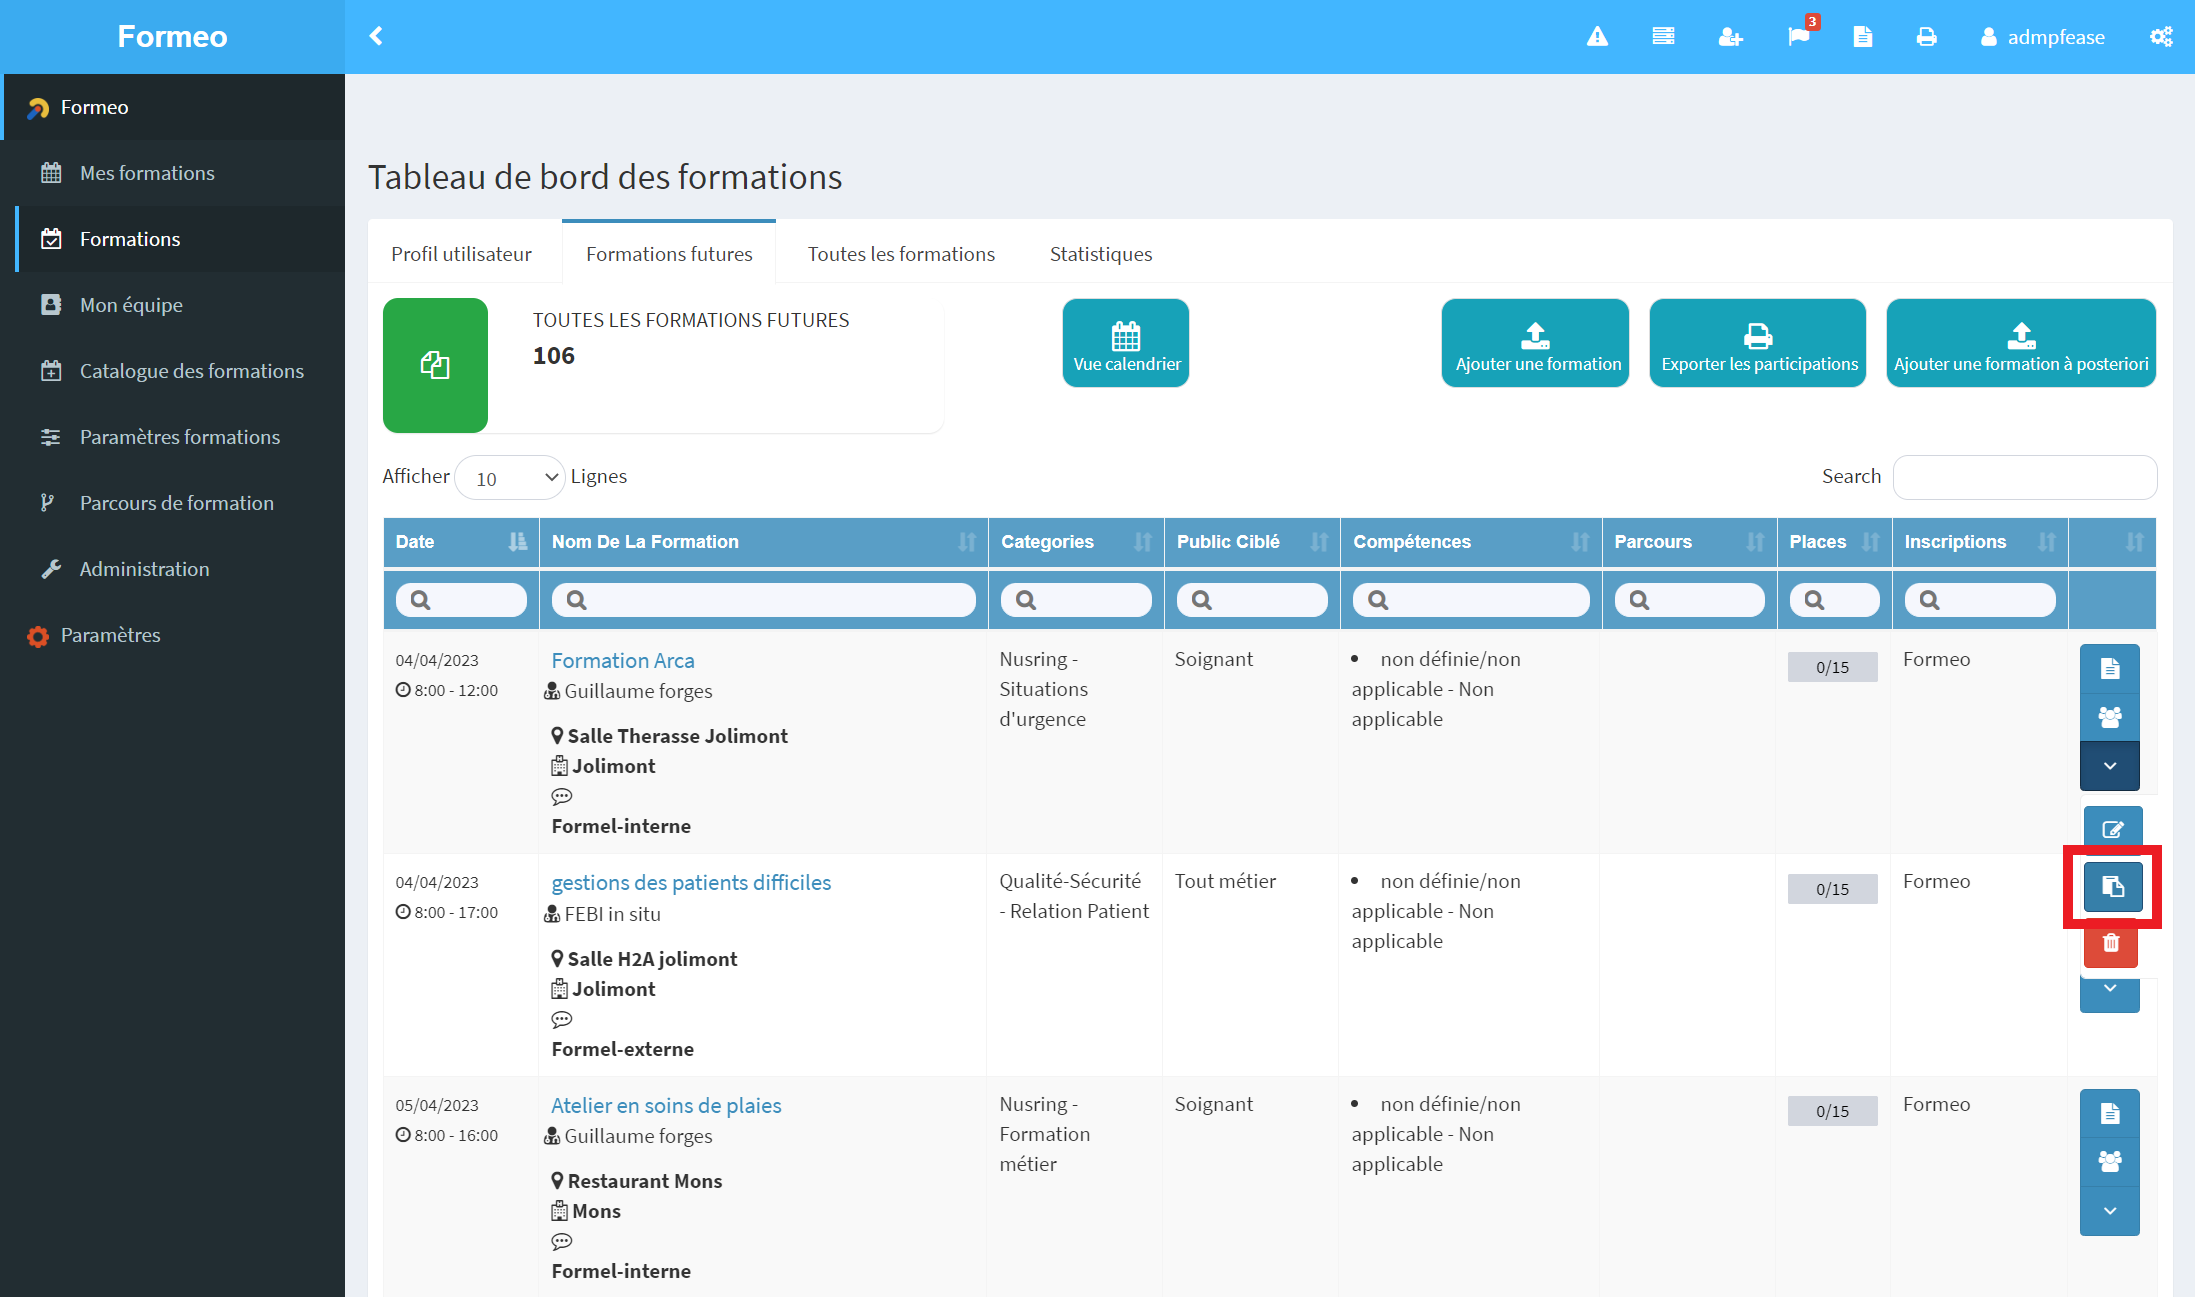Open participants icon for Formation Arca
Image resolution: width=2195 pixels, height=1297 pixels.
2110,717
